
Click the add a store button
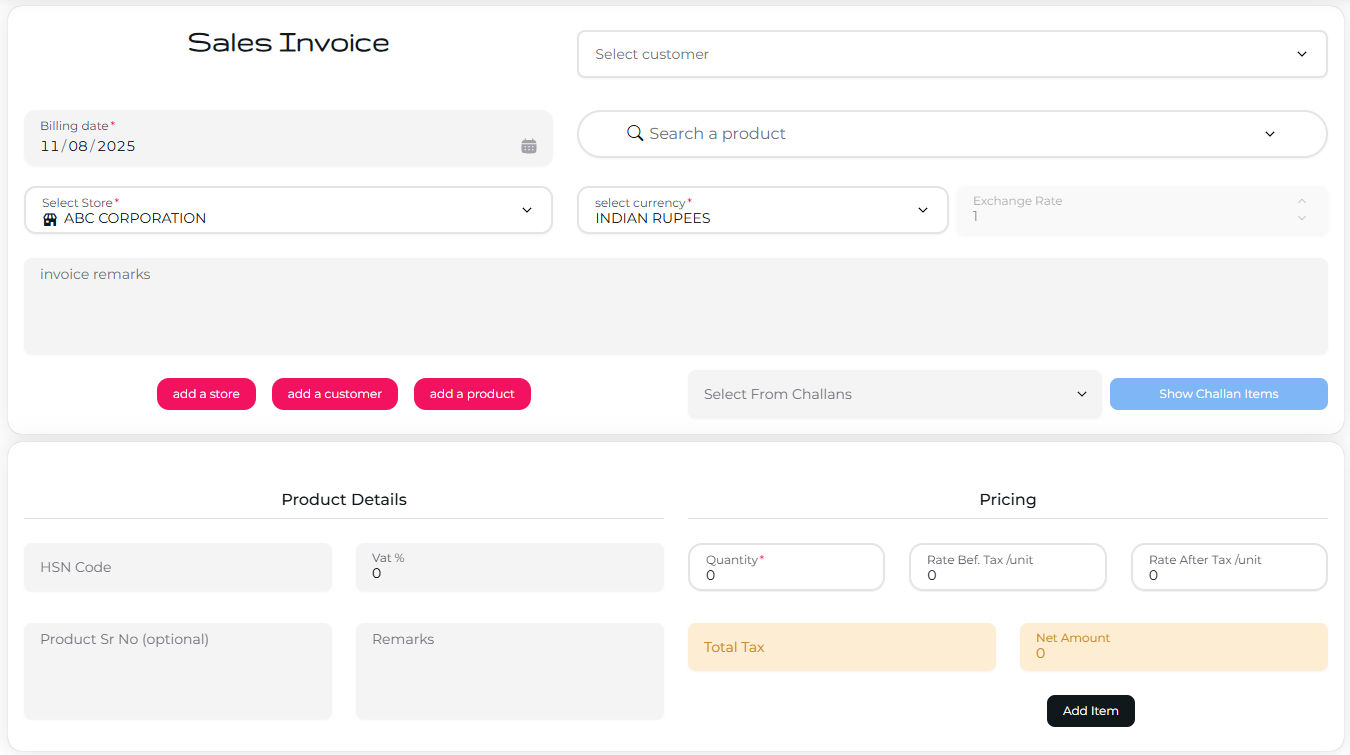tap(206, 394)
